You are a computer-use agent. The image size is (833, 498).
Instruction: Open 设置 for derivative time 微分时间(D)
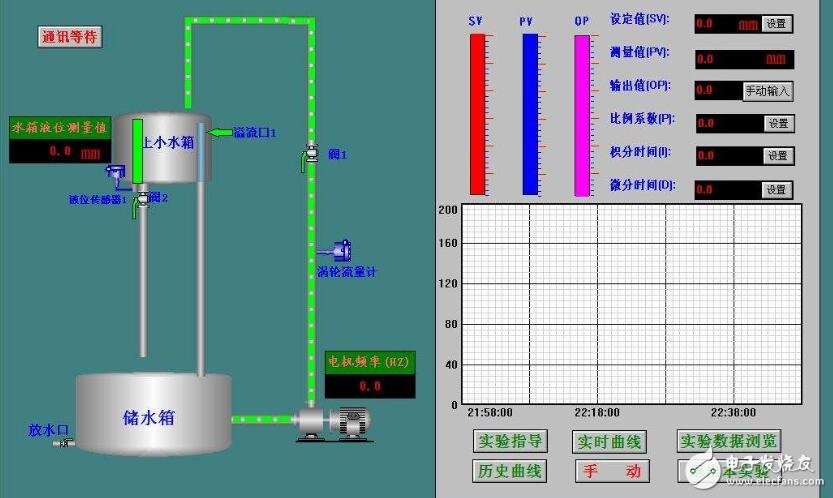point(777,189)
